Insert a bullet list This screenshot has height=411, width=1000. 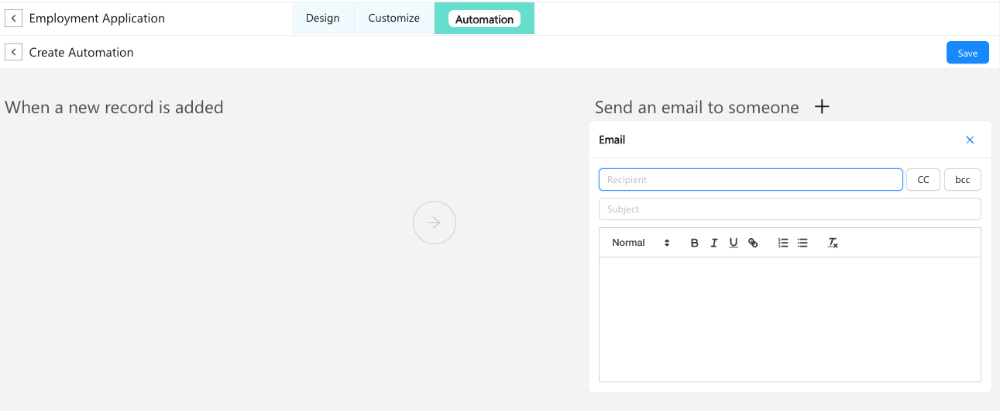point(802,243)
